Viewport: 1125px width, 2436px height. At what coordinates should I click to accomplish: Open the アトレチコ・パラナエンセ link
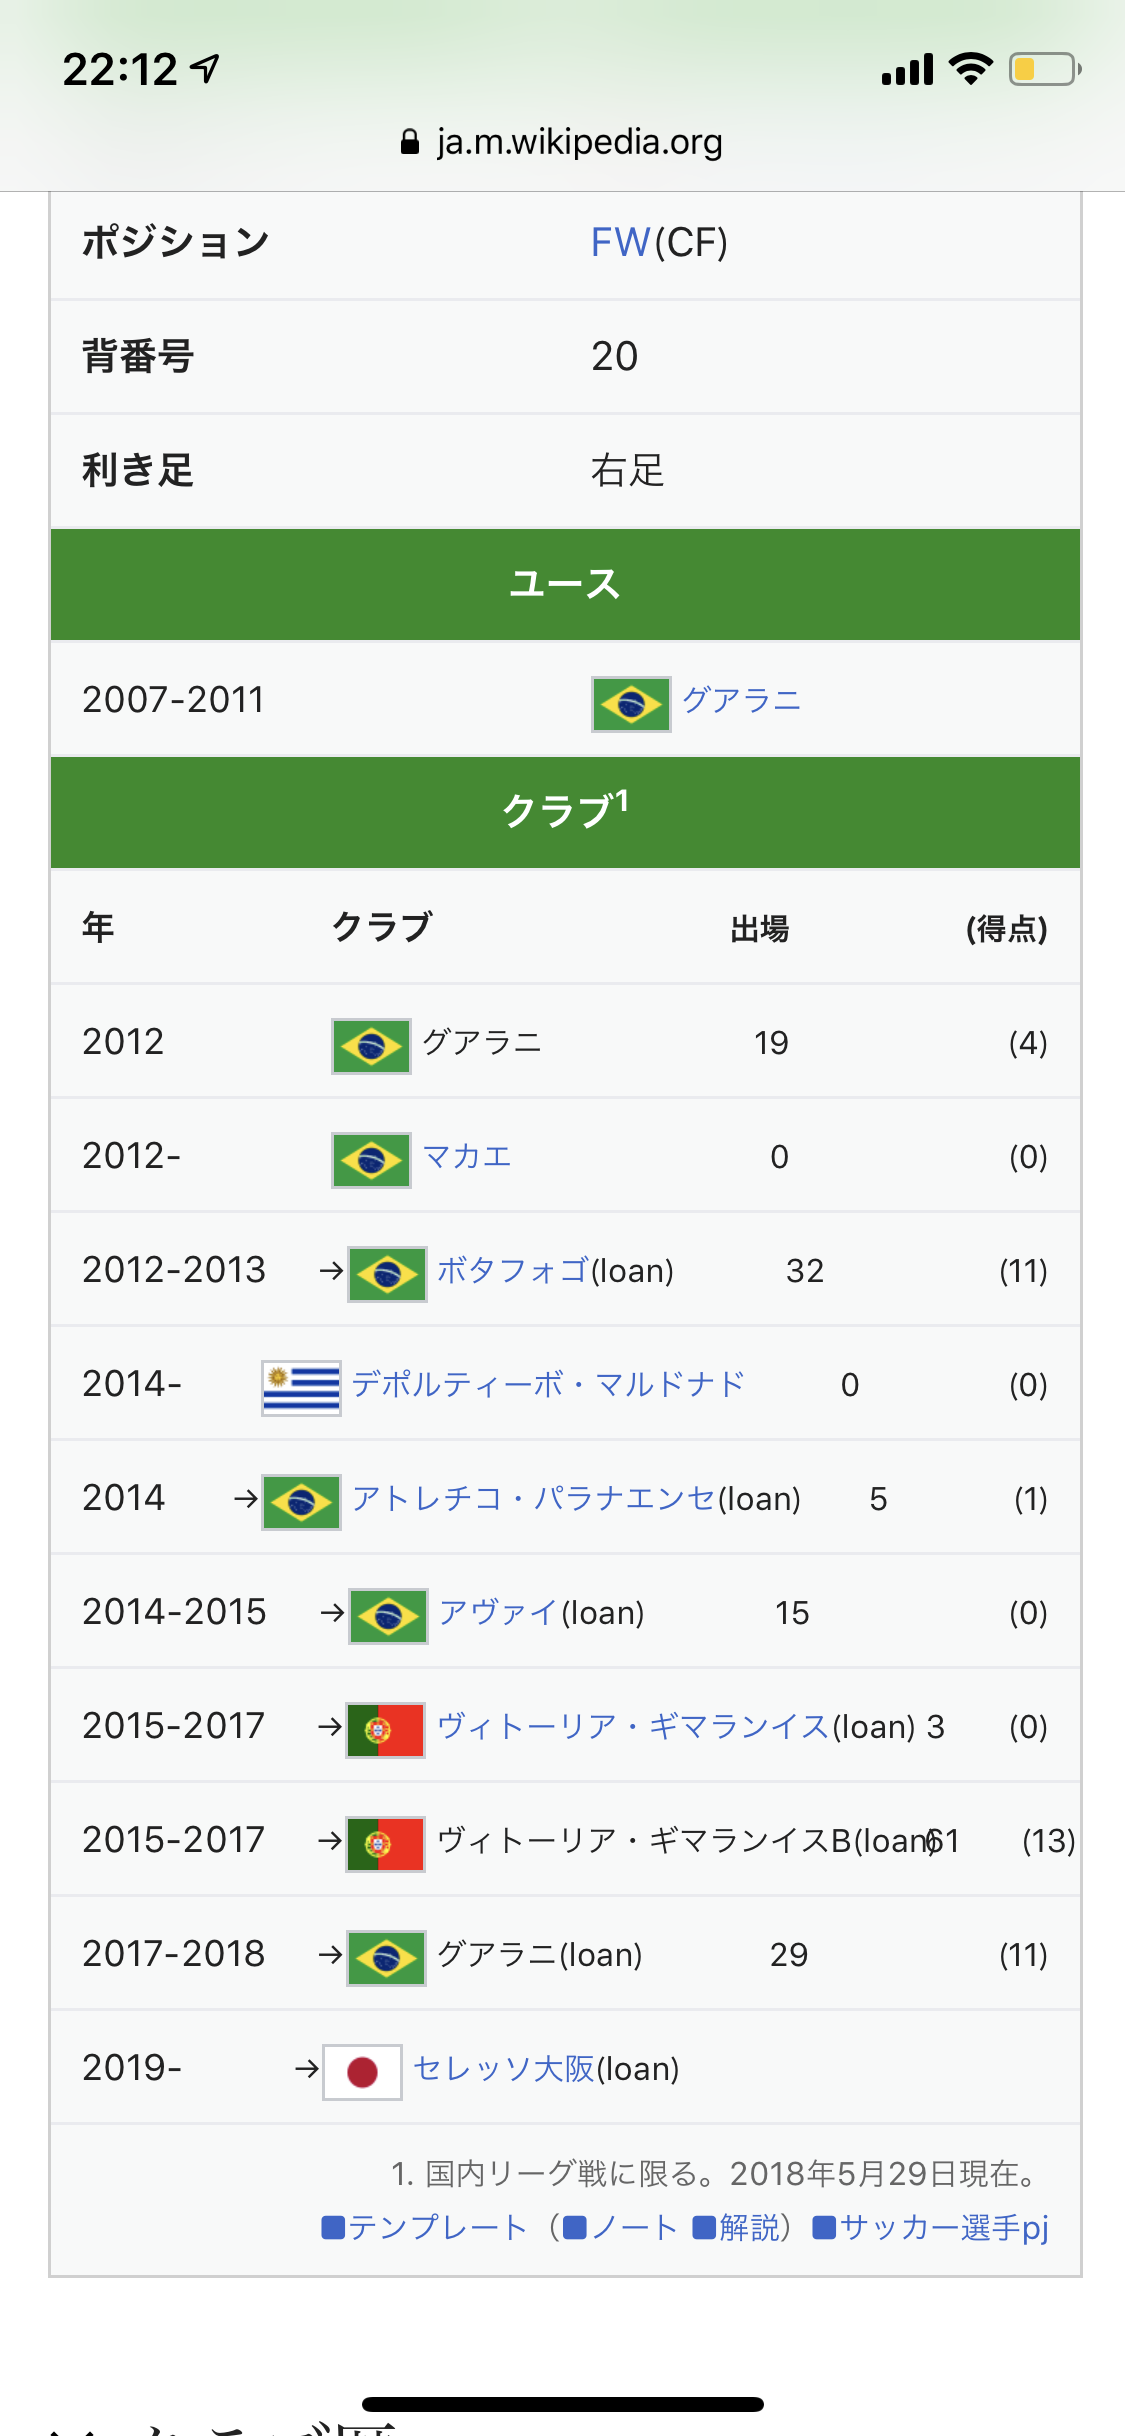pos(533,1499)
